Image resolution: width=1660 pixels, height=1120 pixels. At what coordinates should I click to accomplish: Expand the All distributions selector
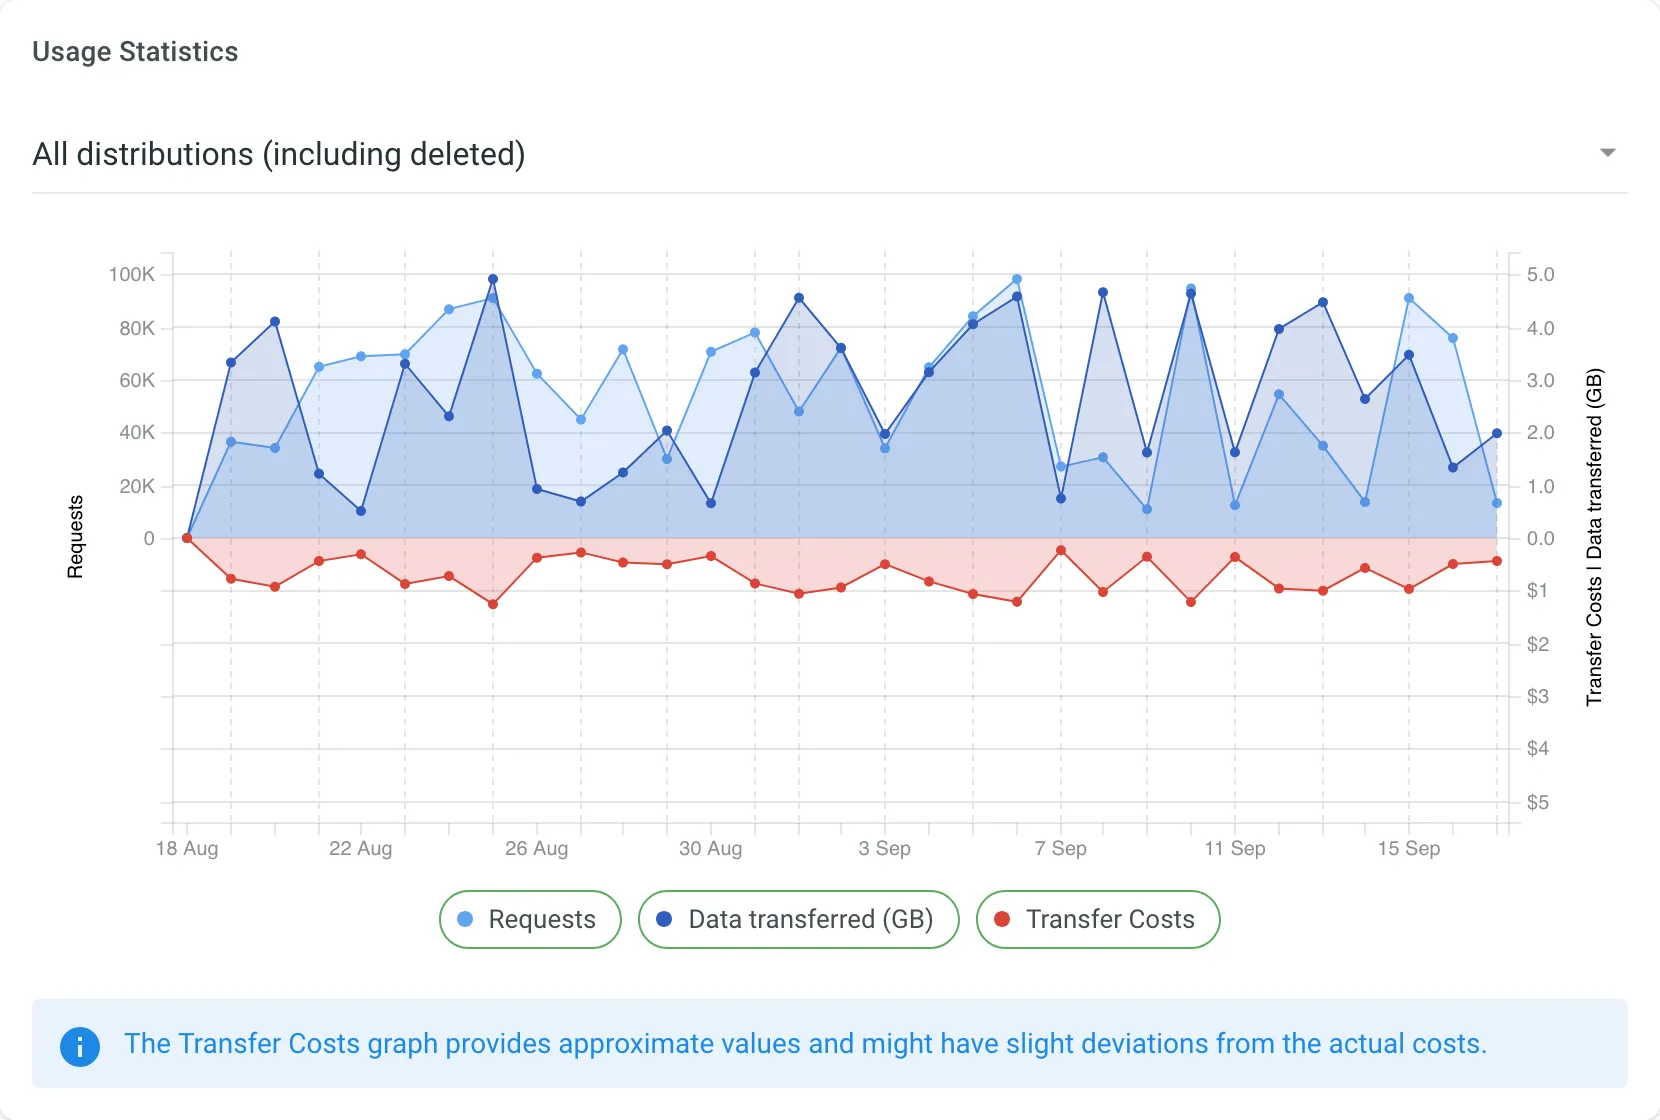point(279,154)
